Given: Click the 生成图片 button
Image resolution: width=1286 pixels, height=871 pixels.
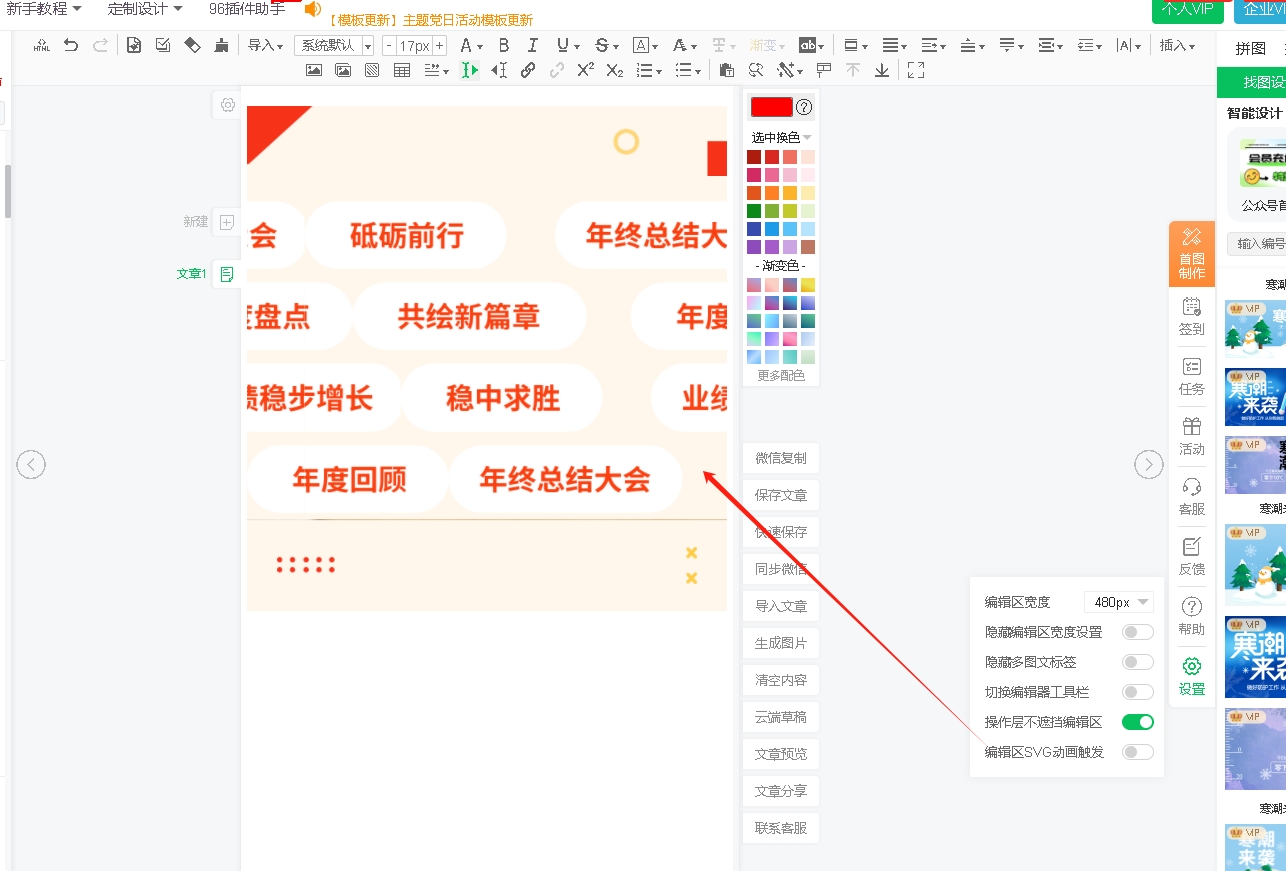Looking at the screenshot, I should point(781,643).
